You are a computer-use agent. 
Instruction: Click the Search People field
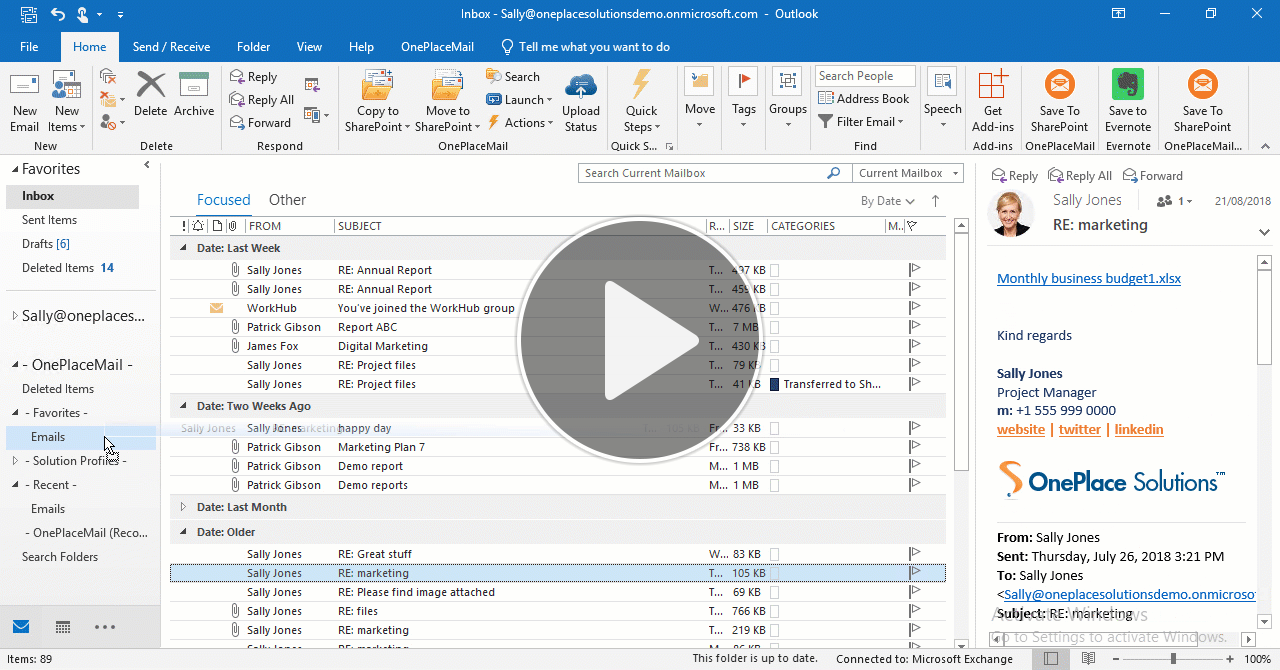pyautogui.click(x=865, y=76)
